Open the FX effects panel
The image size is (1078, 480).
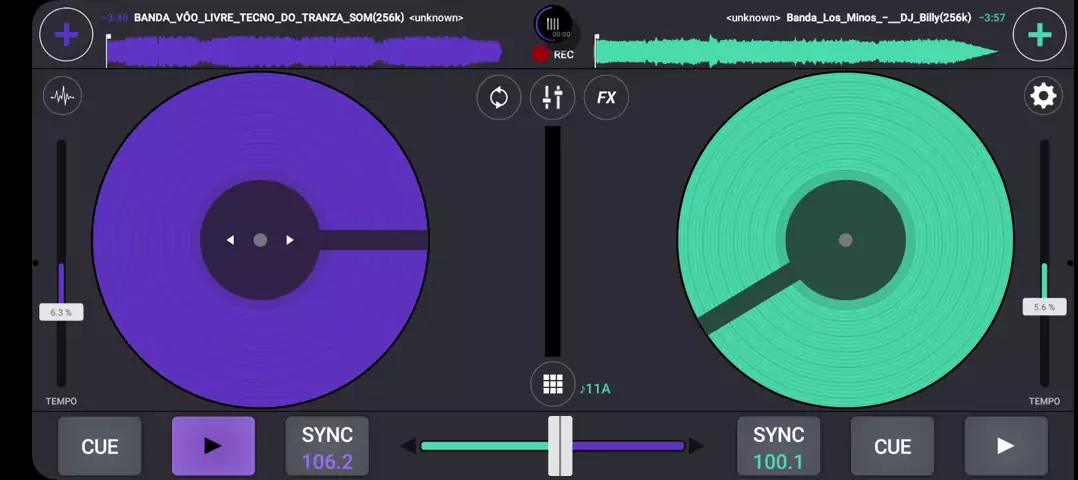606,97
